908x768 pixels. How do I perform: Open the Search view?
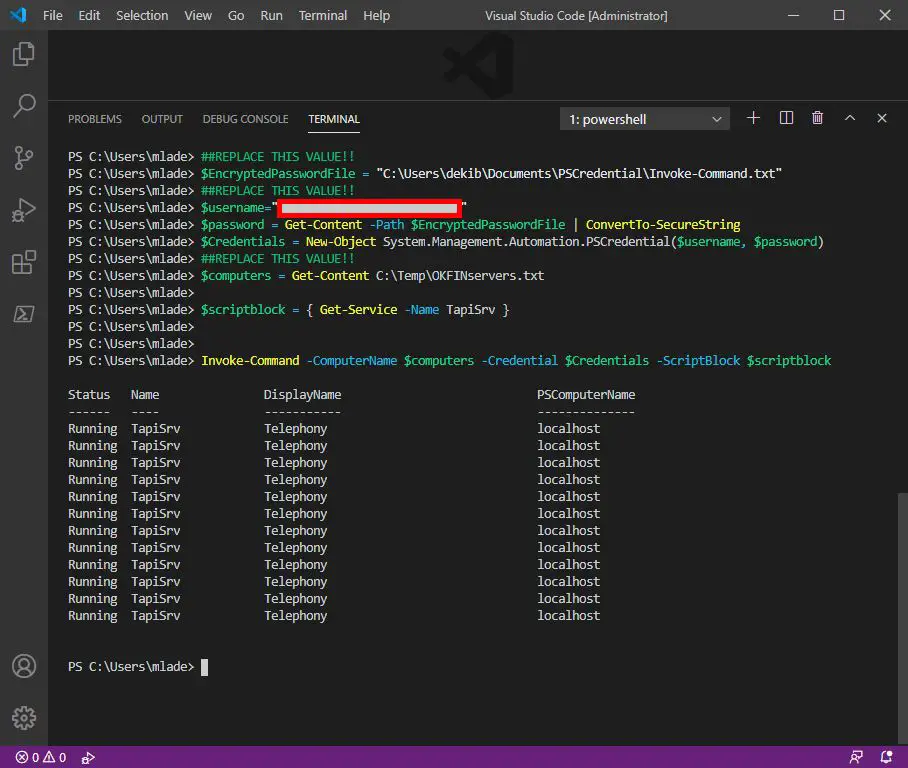coord(24,106)
